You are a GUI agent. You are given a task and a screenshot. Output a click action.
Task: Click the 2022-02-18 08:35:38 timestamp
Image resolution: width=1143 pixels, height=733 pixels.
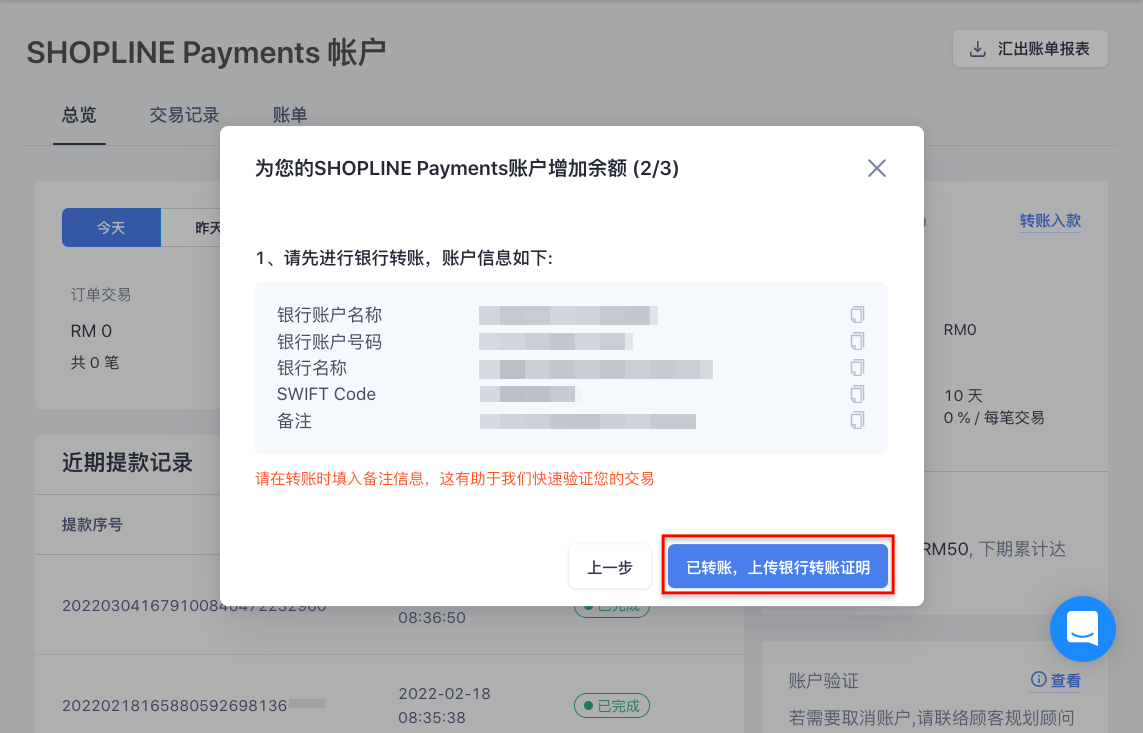[x=444, y=705]
